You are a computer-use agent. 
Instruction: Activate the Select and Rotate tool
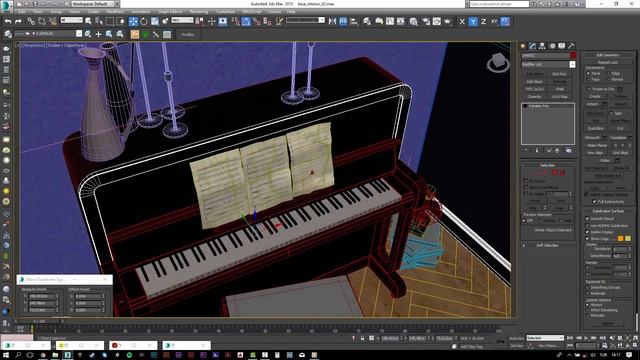point(144,22)
